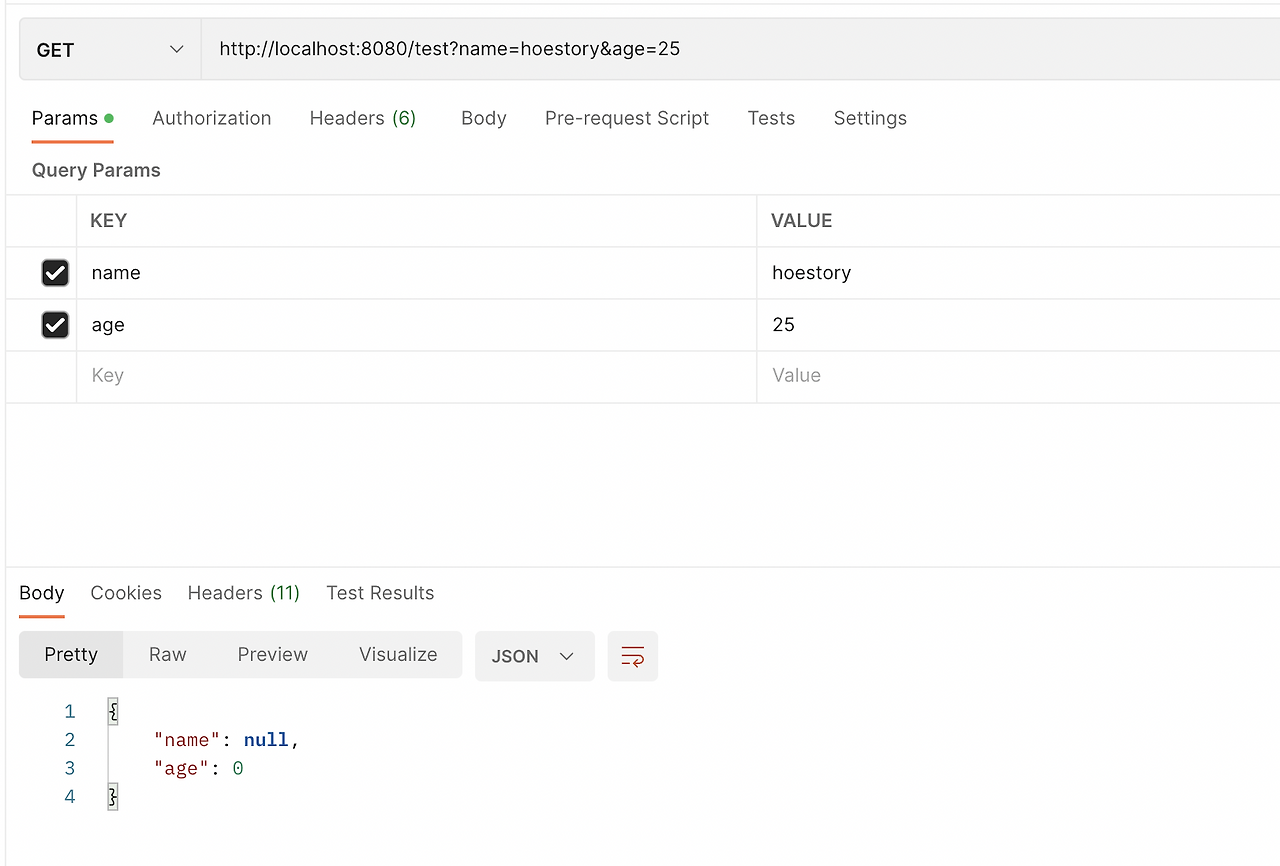Open the Tests tab
The image size is (1280, 866).
771,118
